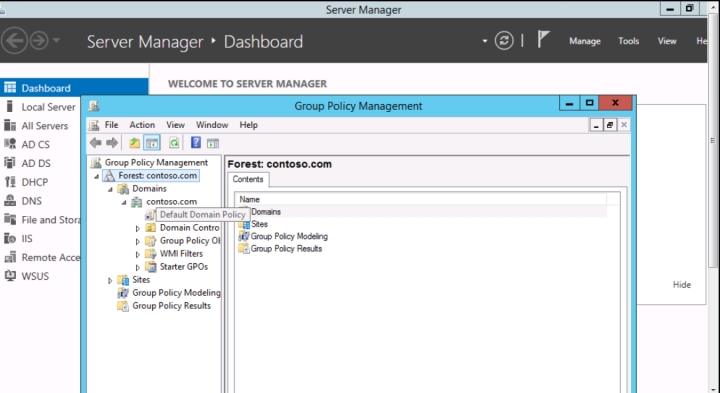Click the Server Manager back arrow
Screen dimensions: 720x393
tap(14, 41)
